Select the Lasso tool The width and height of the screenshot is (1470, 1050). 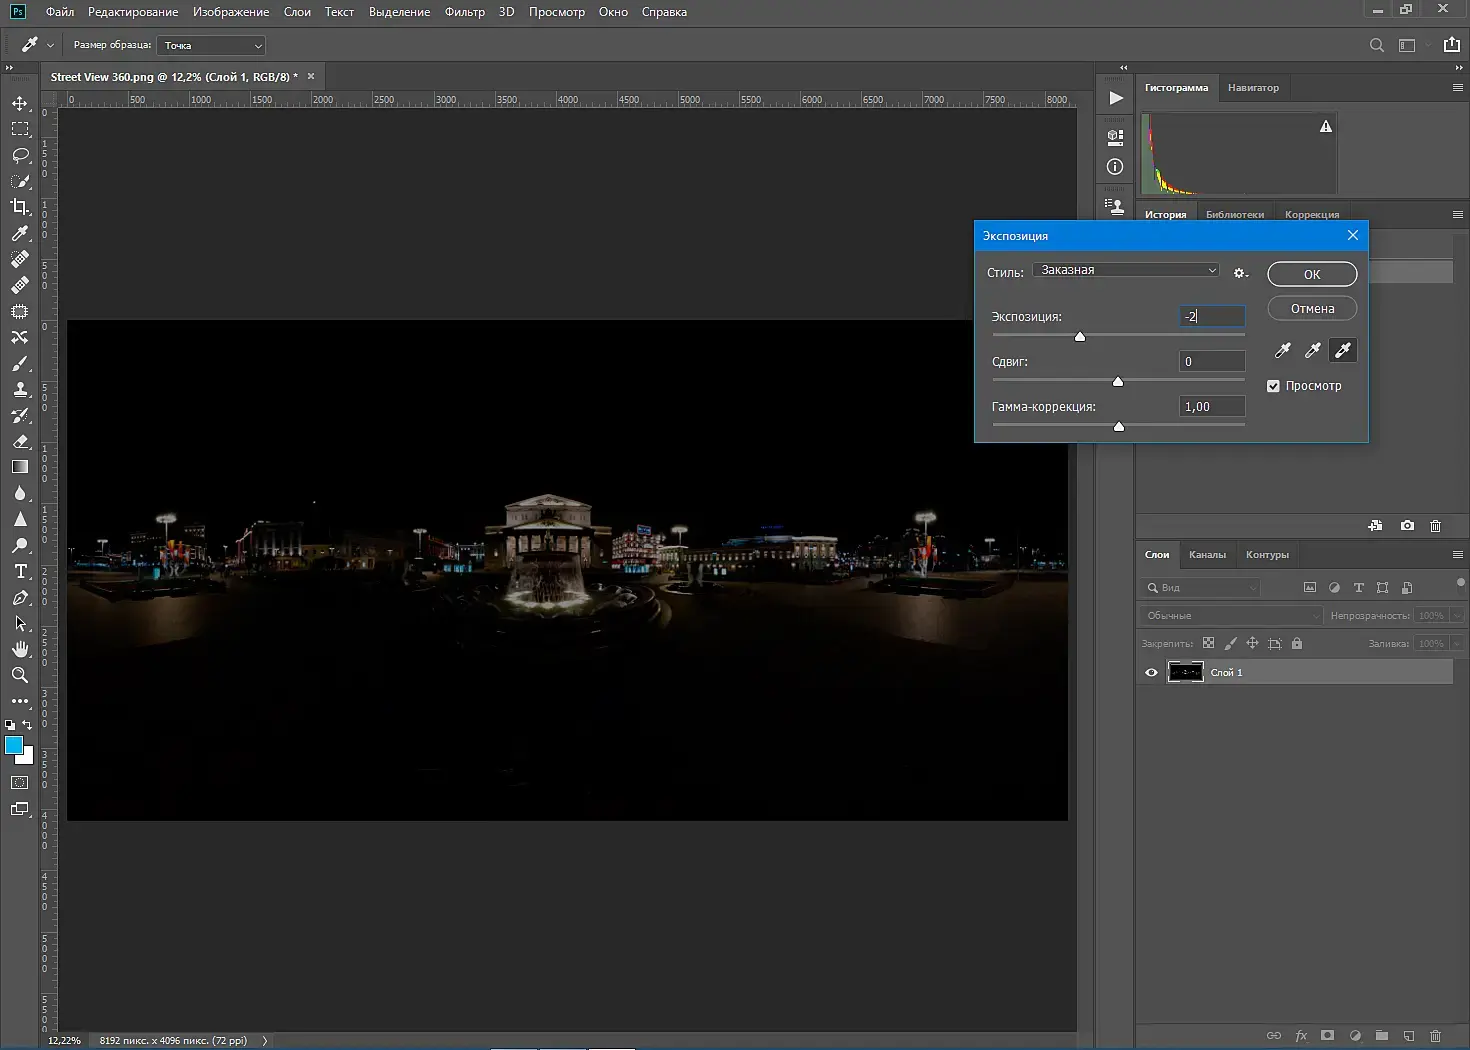coord(20,155)
